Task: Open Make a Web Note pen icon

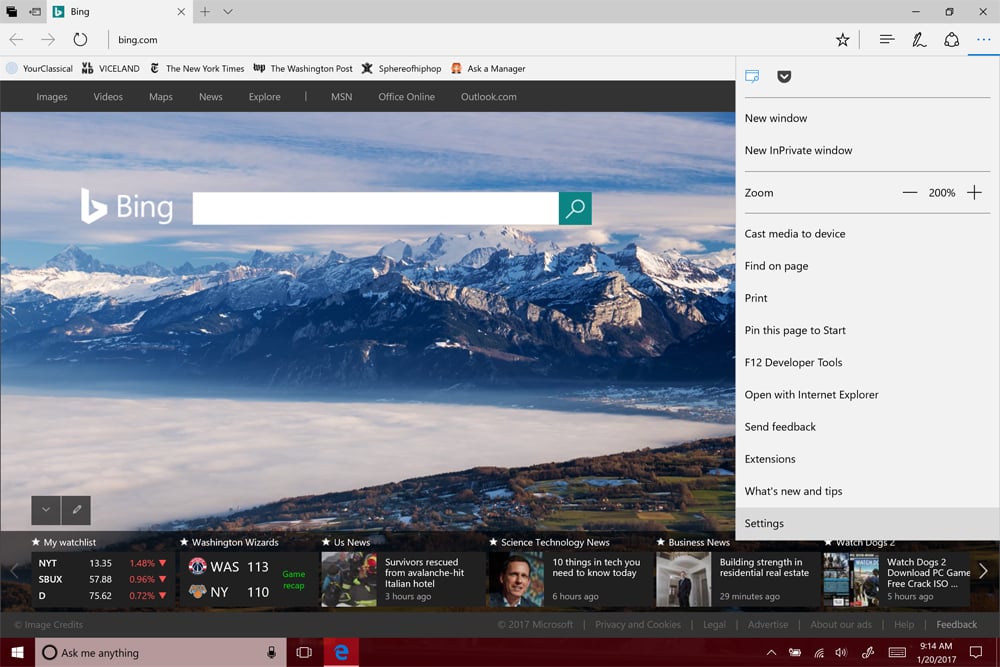Action: (918, 40)
